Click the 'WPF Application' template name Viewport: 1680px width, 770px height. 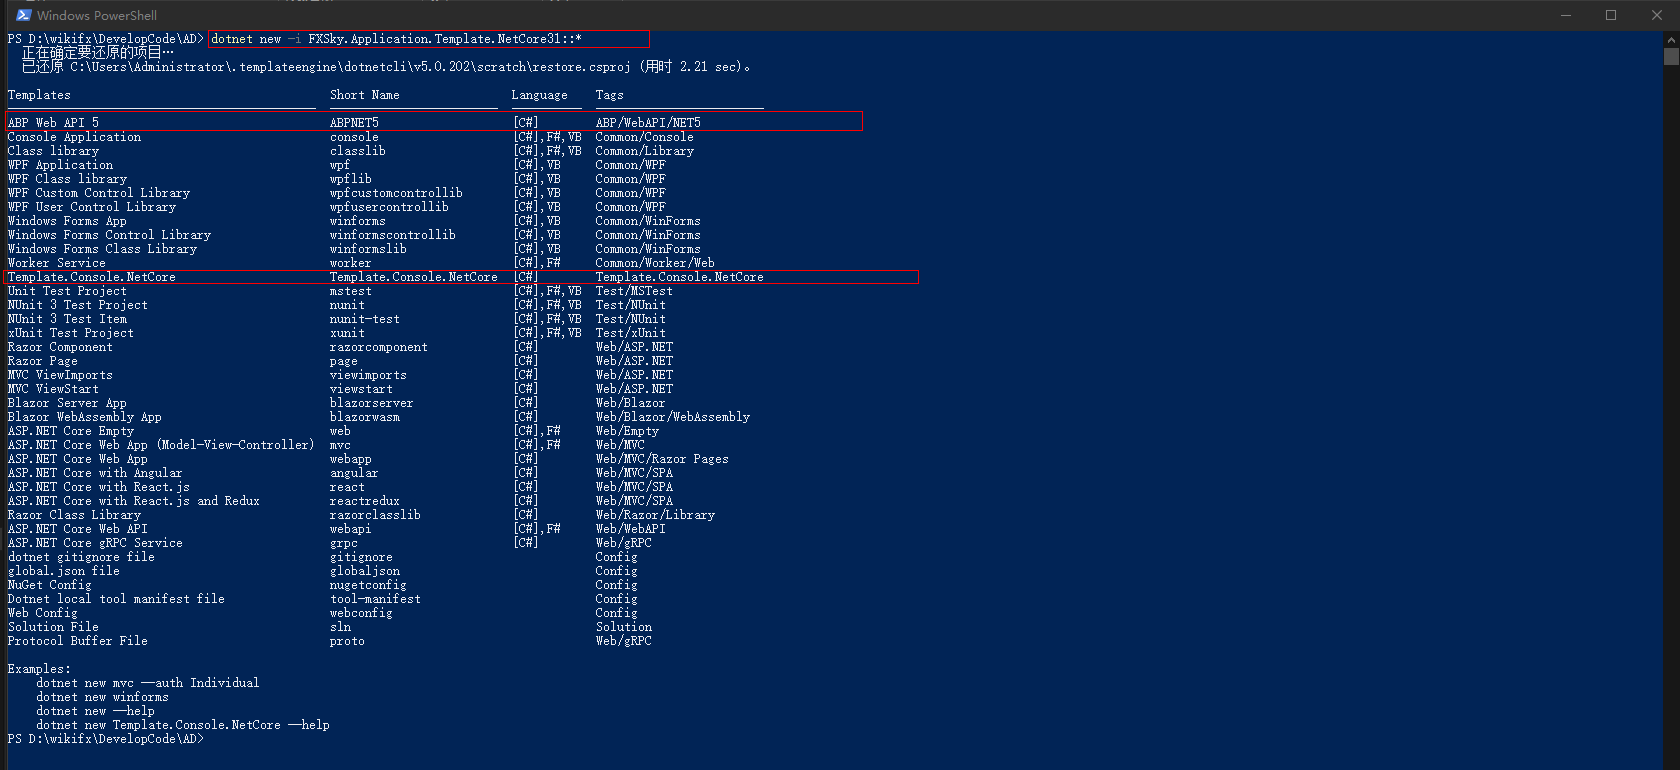[x=60, y=165]
